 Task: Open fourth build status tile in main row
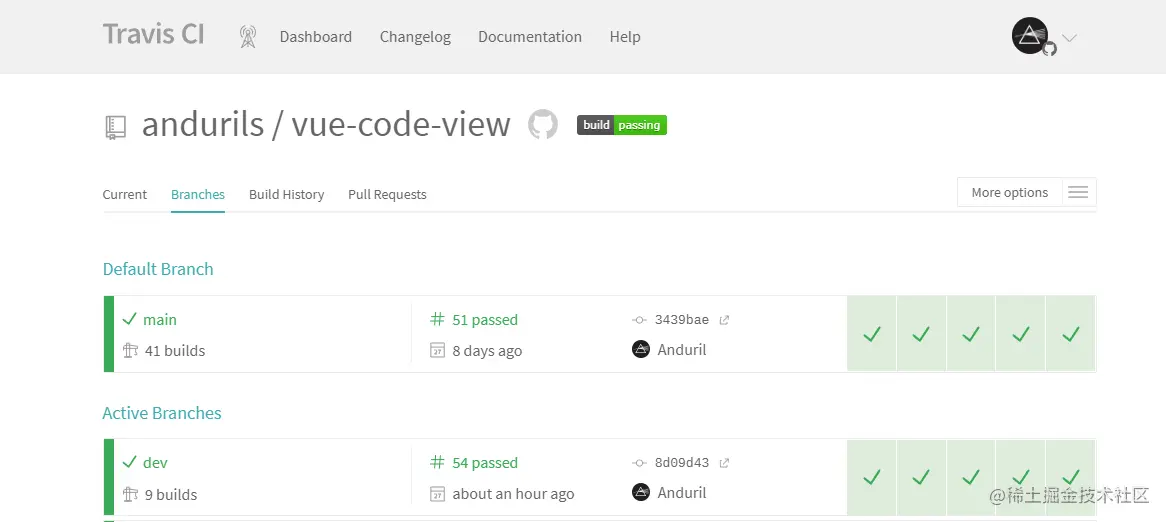coord(1021,333)
